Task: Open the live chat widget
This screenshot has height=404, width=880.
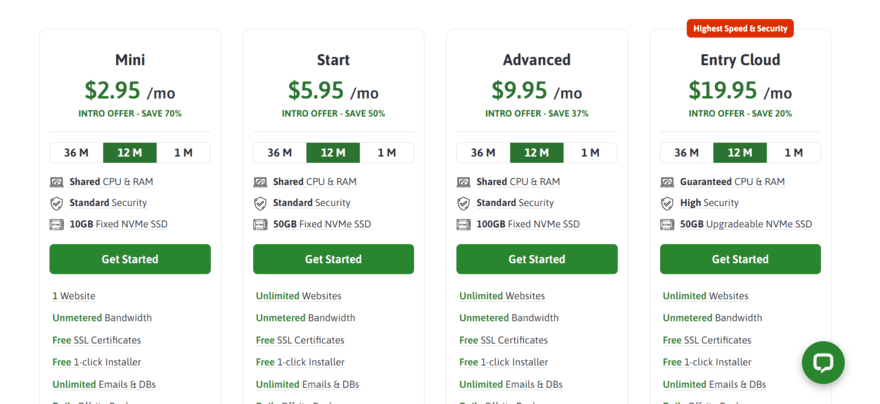Action: click(x=823, y=362)
